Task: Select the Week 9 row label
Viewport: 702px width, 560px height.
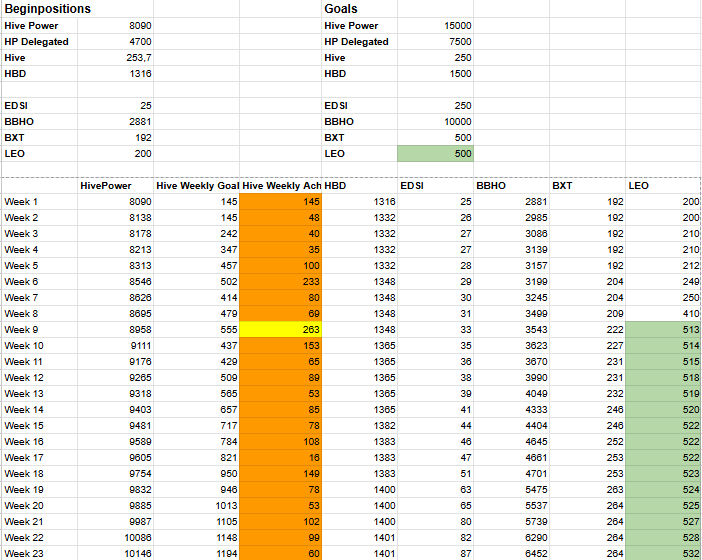Action: click(x=39, y=330)
